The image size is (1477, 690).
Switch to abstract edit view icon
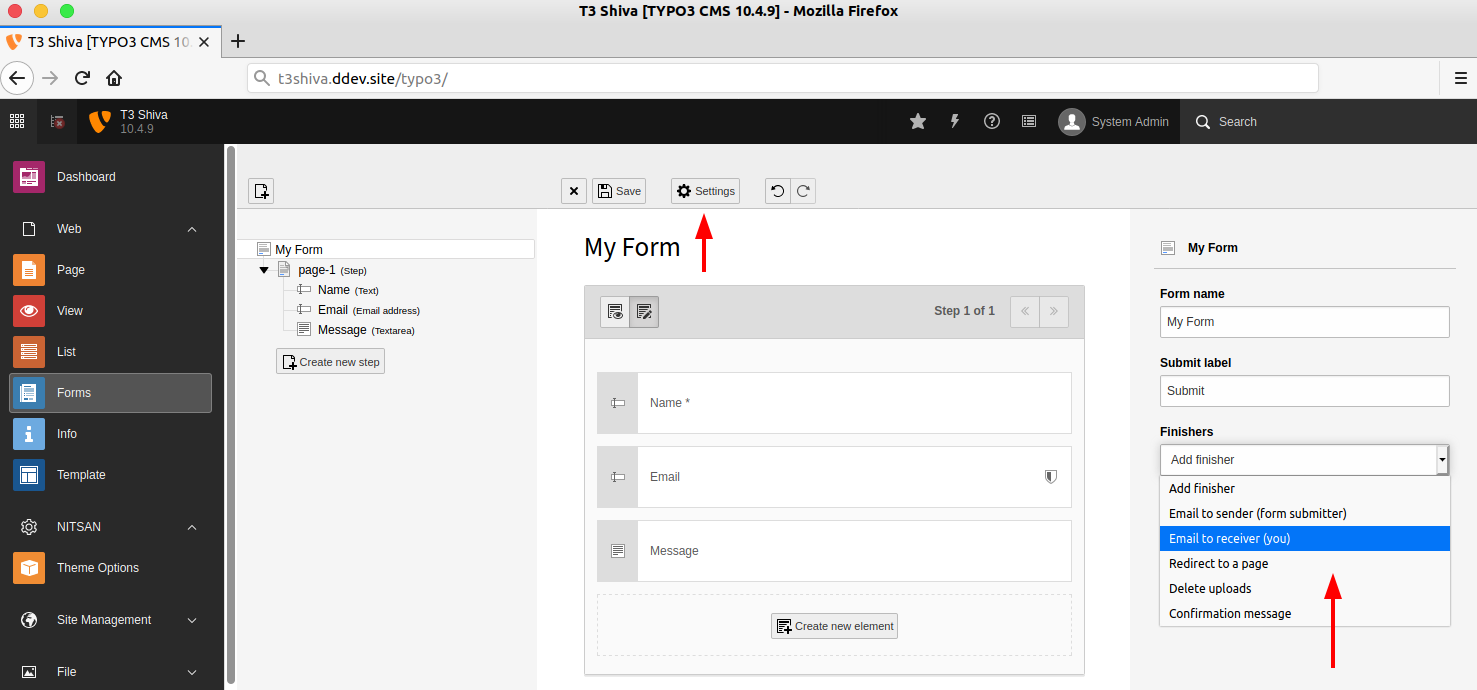click(644, 312)
